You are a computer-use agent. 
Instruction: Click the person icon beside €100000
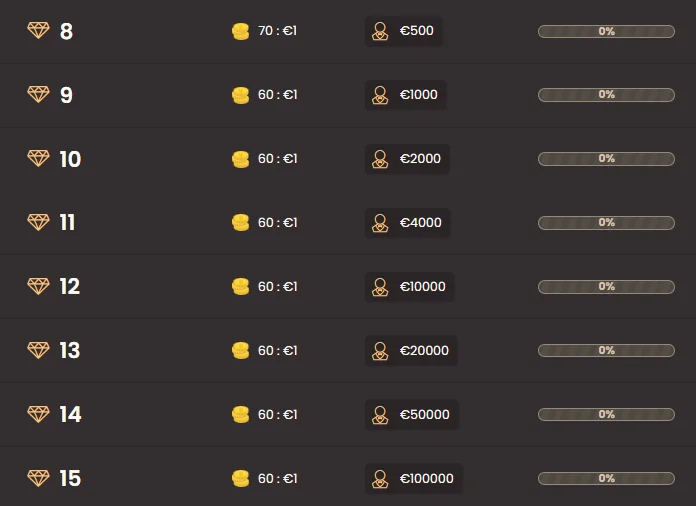click(x=380, y=478)
